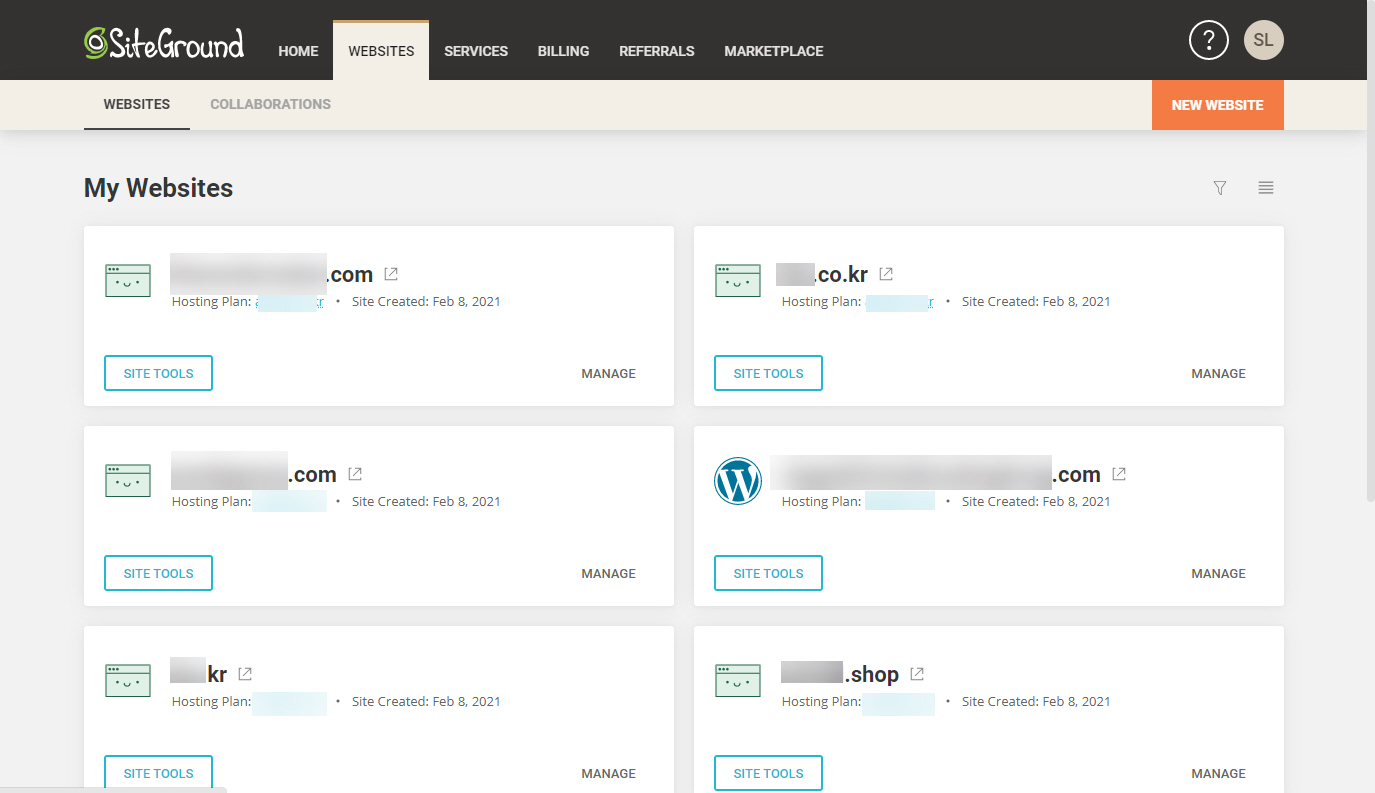
Task: Click the NEW WEBSITE button
Action: [1217, 105]
